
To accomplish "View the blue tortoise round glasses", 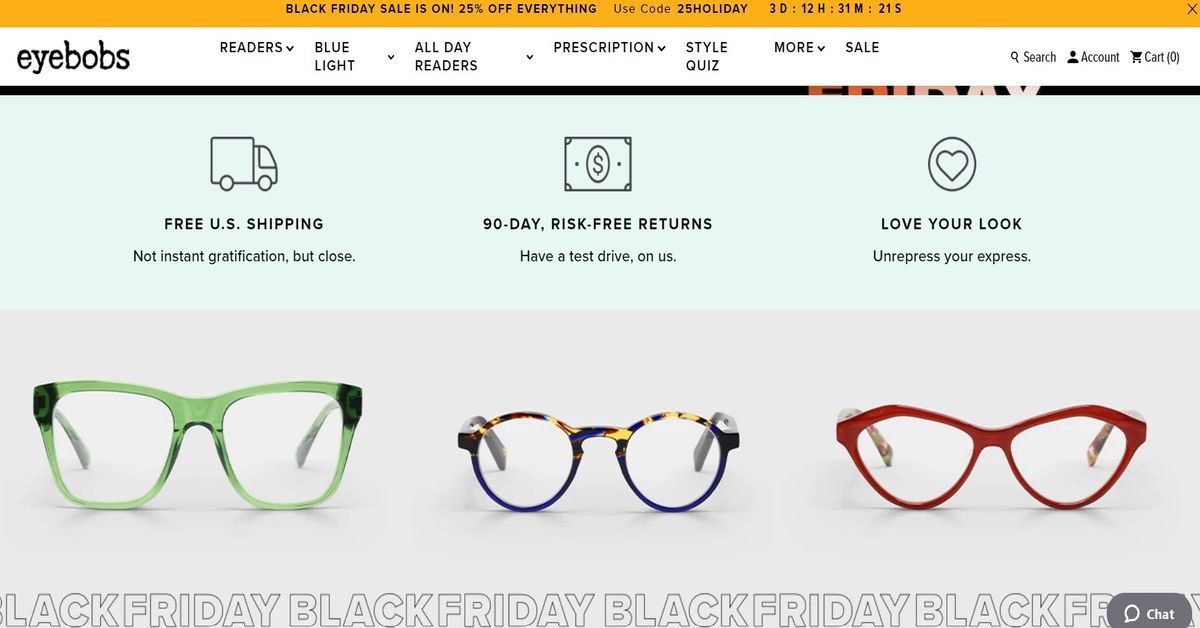I will (598, 459).
